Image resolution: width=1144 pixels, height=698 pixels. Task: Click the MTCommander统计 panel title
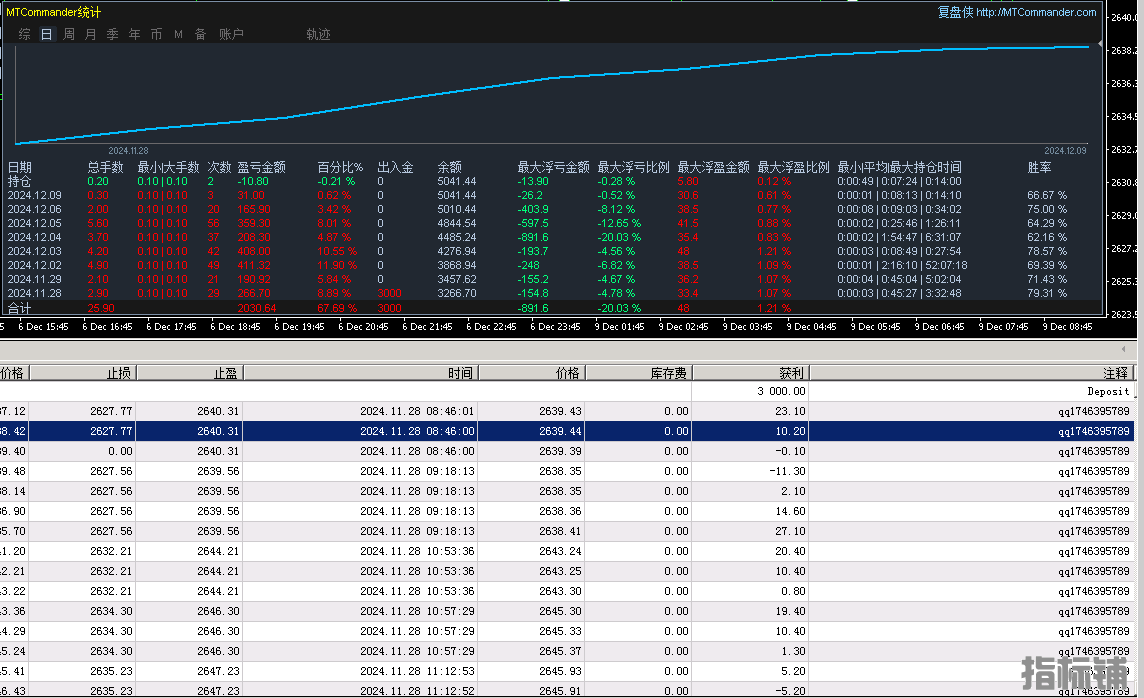tap(53, 12)
